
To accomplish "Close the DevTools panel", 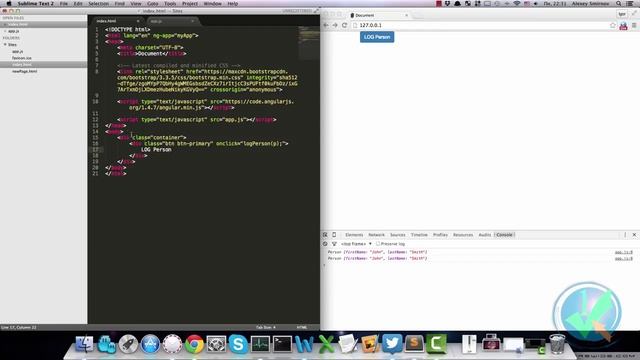I will point(634,235).
